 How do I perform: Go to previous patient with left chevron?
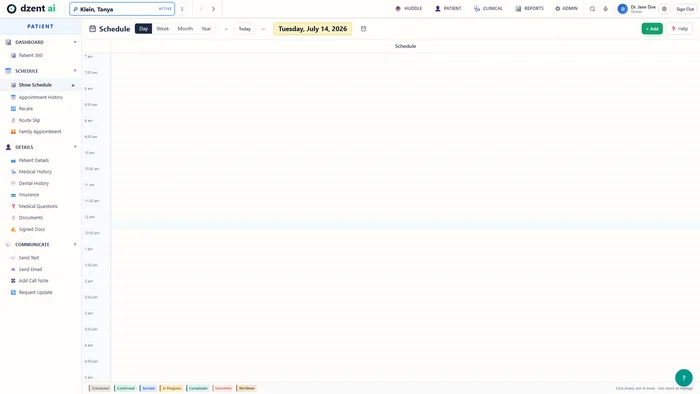[x=201, y=9]
